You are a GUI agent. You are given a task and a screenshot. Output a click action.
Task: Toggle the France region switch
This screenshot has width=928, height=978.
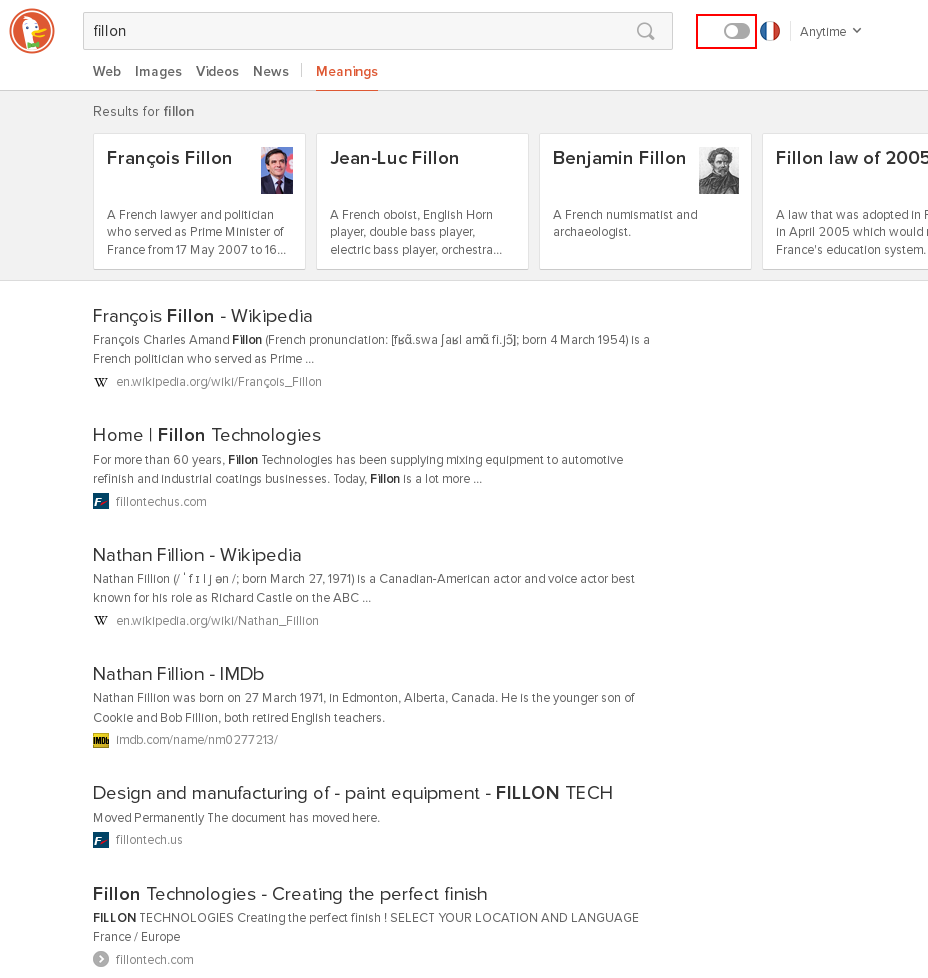737,31
